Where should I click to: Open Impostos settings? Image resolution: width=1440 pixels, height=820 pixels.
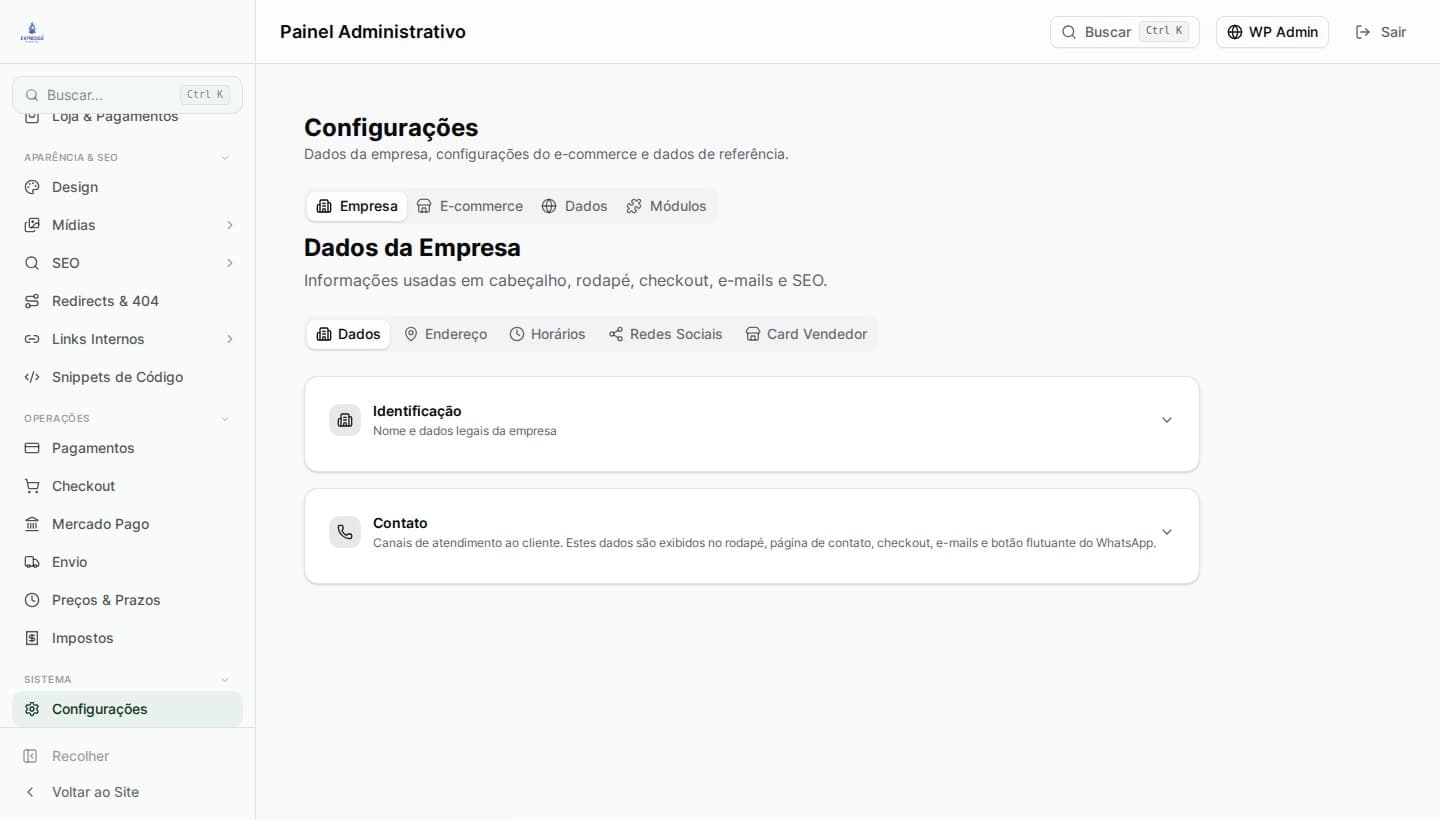(x=82, y=638)
